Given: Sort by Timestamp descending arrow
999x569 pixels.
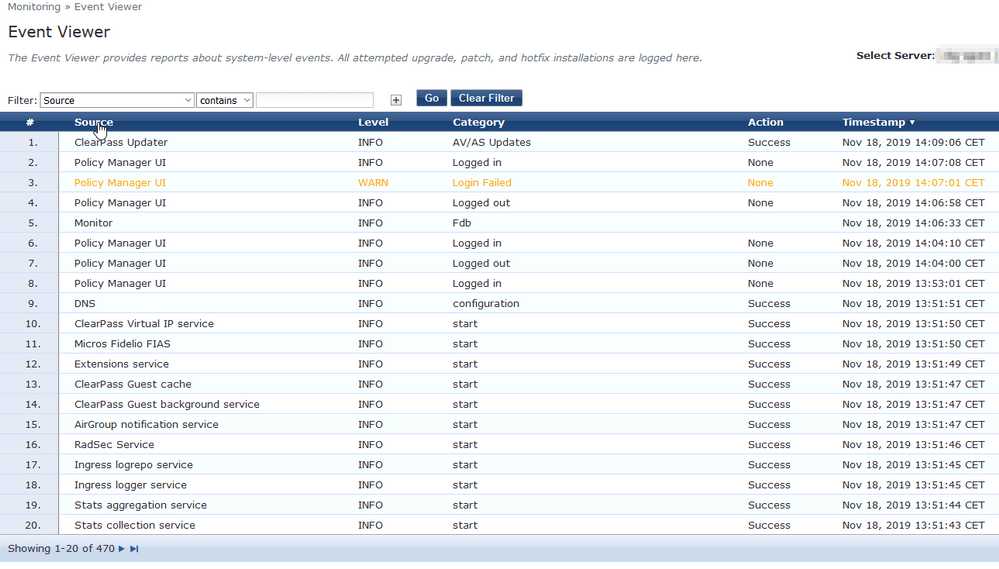Looking at the screenshot, I should click(912, 122).
